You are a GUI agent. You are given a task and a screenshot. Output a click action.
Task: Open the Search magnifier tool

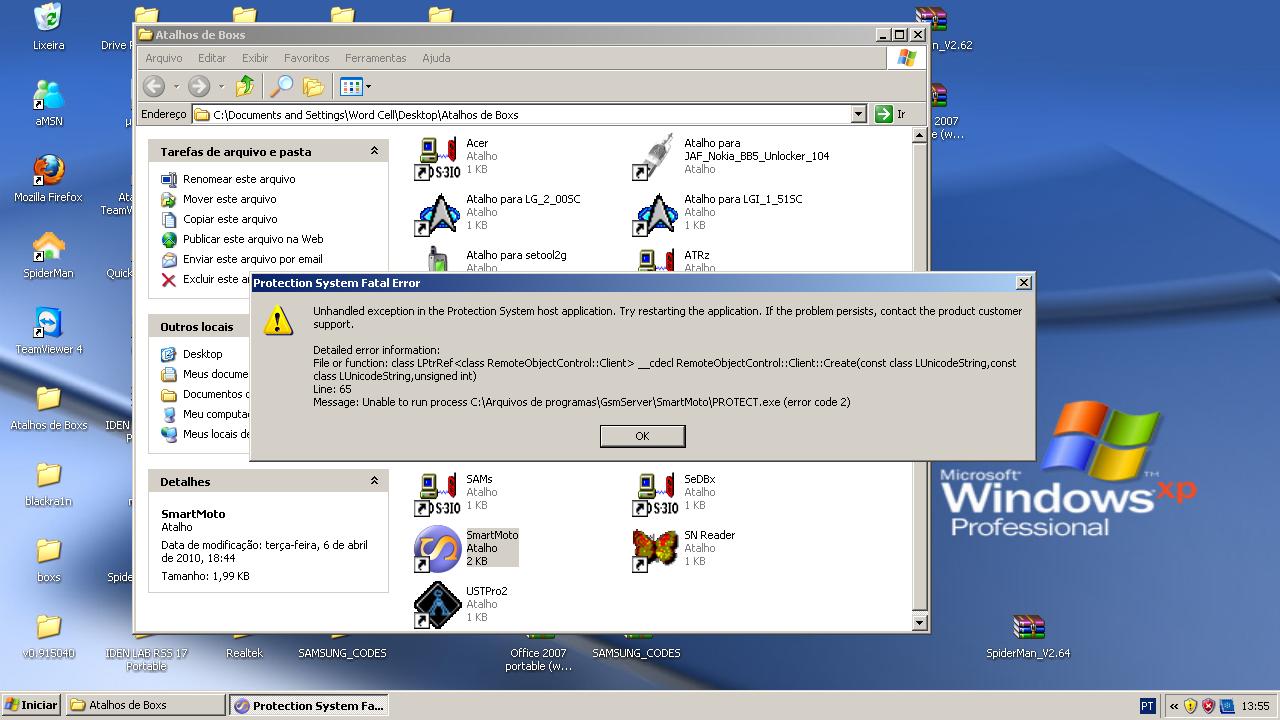282,86
